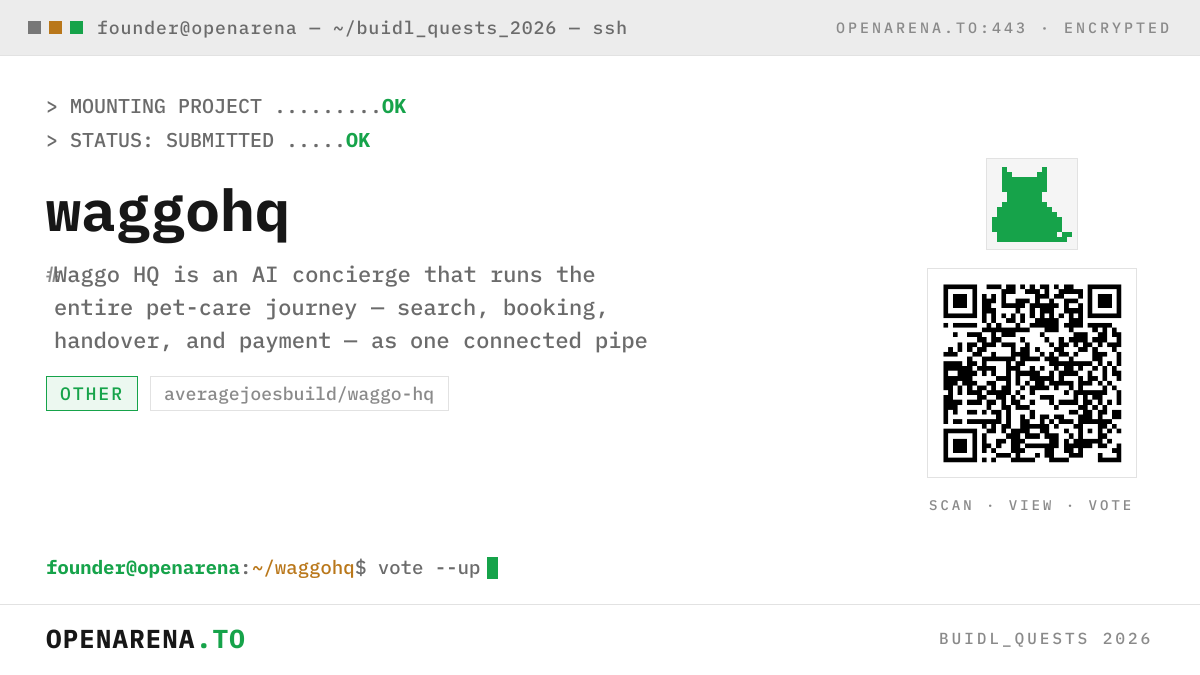Screen dimensions: 1200x675
Task: Click the MOUNTING PROJECT OK line
Action: point(226,107)
